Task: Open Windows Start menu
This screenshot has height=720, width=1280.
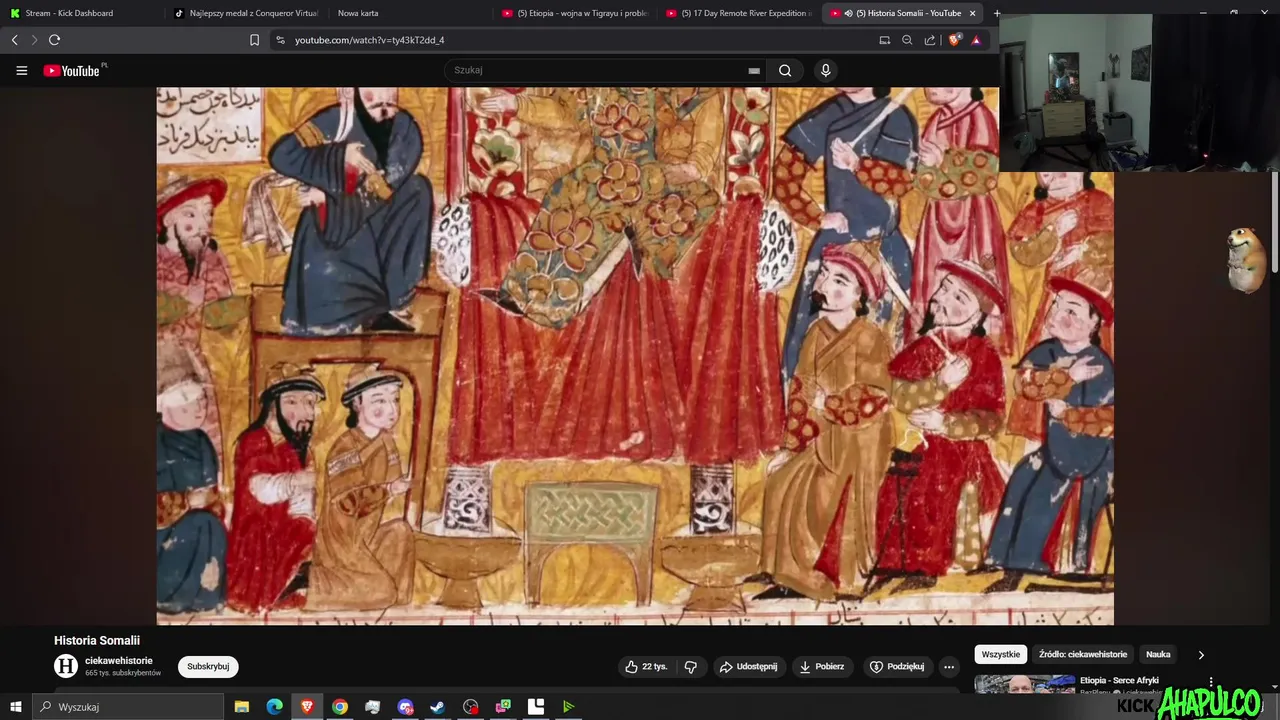Action: point(15,707)
